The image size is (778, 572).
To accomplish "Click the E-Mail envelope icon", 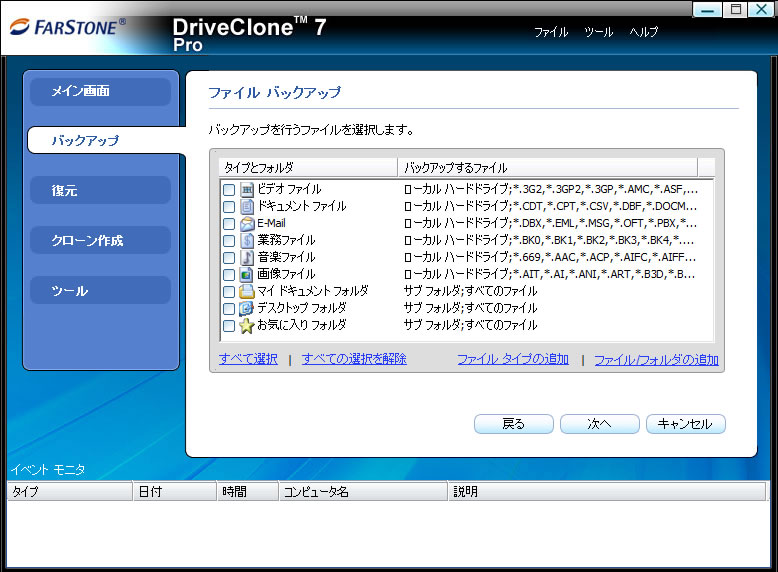I will tap(247, 224).
